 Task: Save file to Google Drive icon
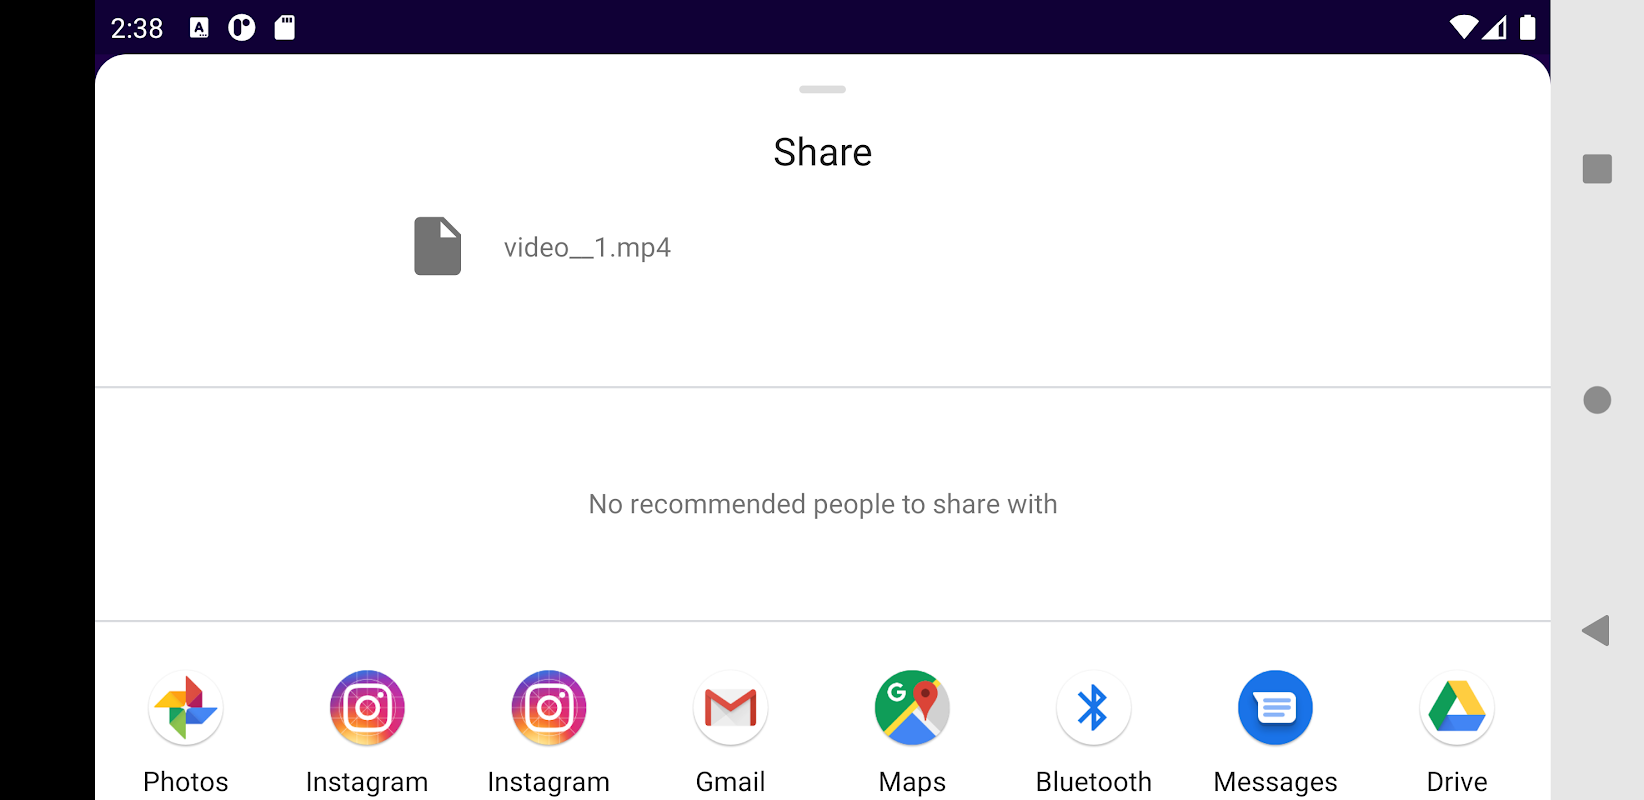[1457, 708]
